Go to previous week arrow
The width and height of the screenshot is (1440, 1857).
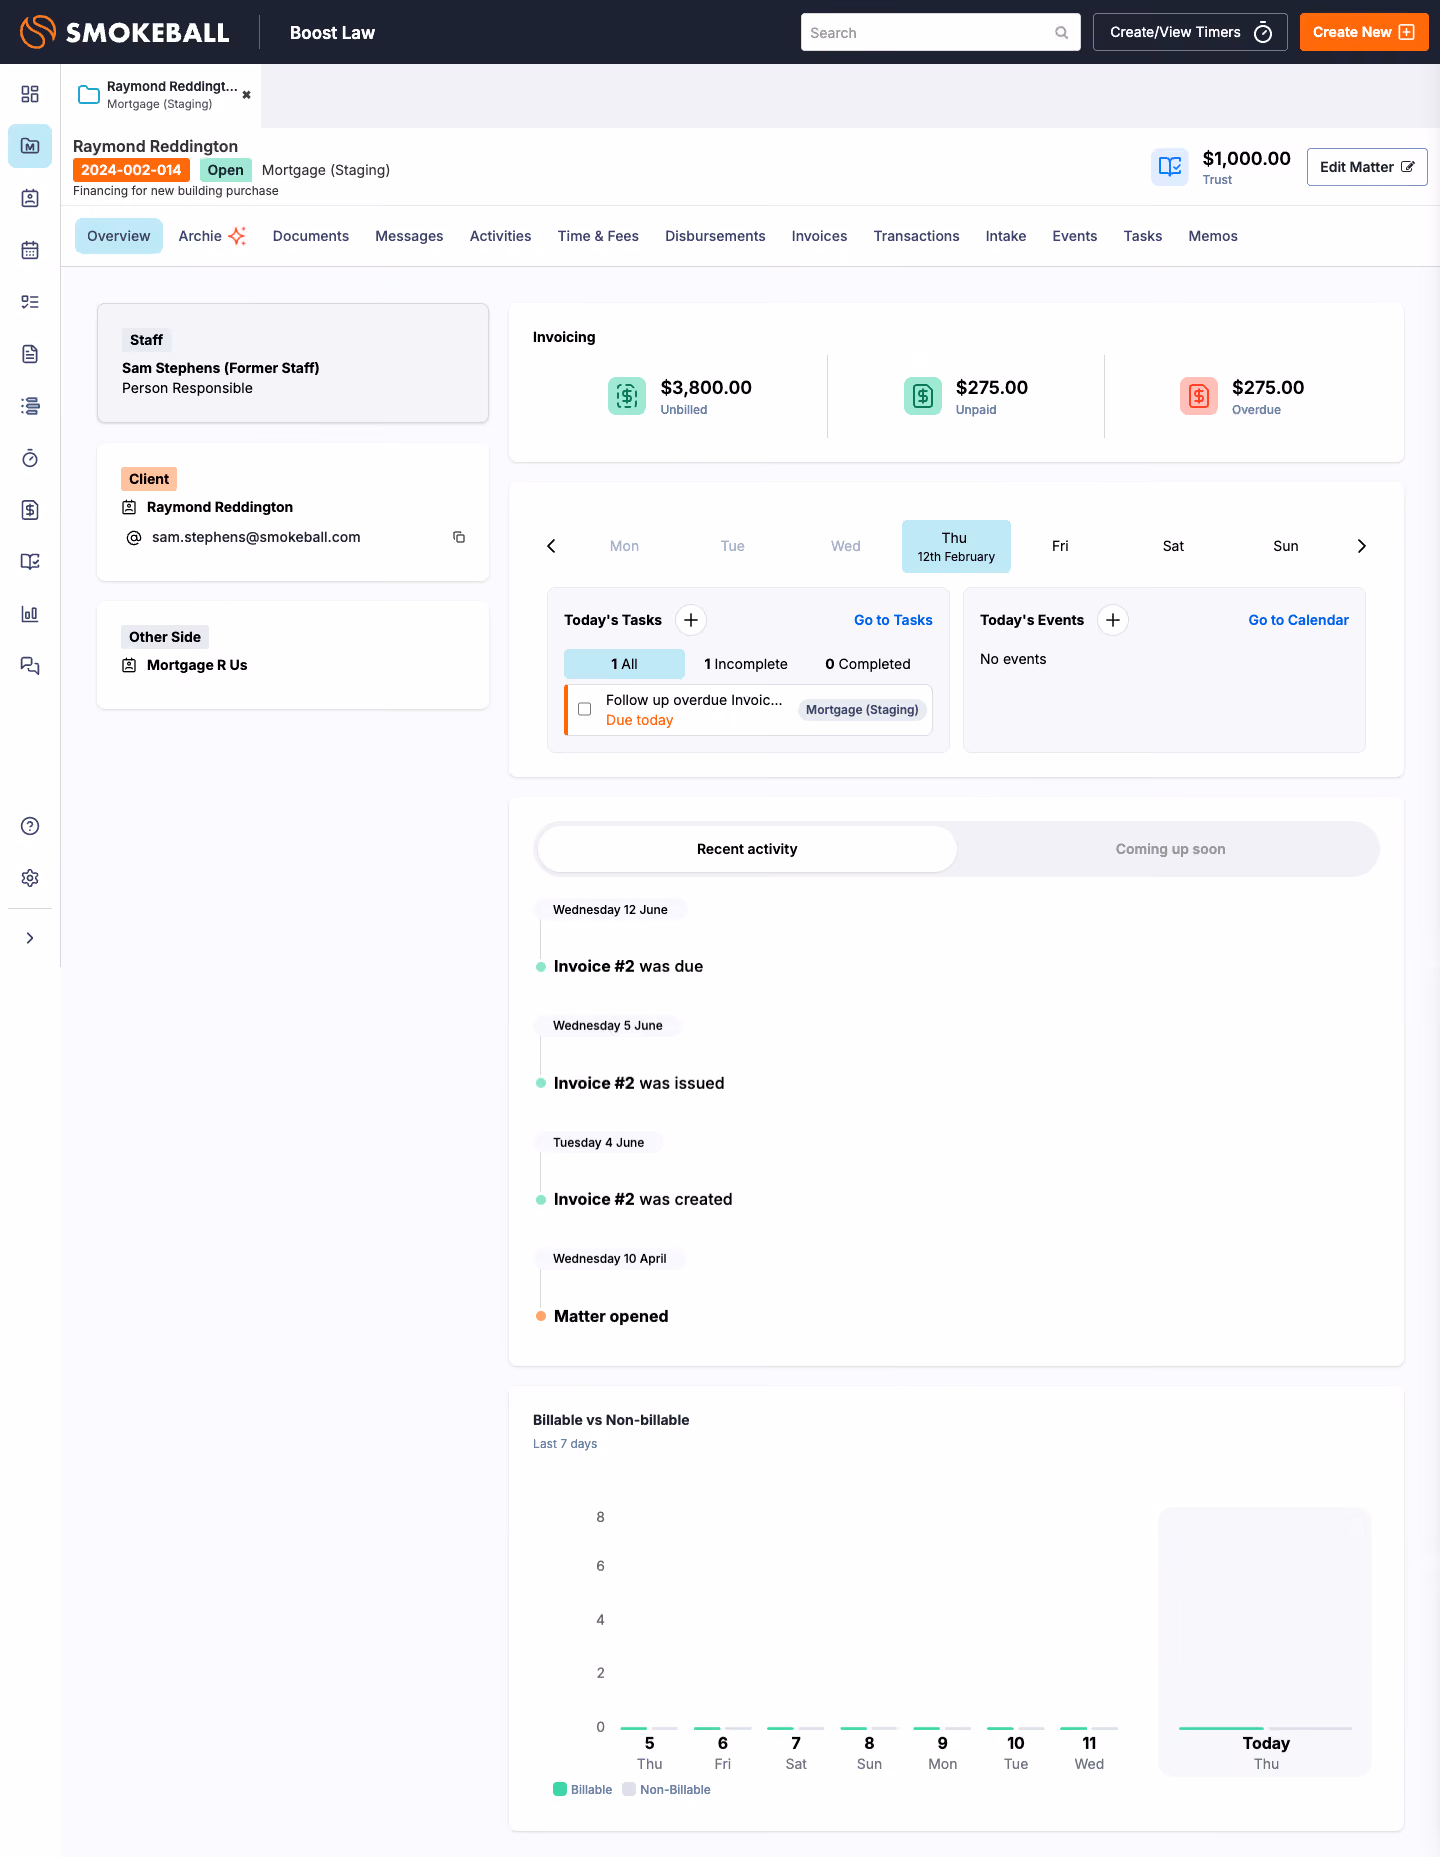click(551, 546)
